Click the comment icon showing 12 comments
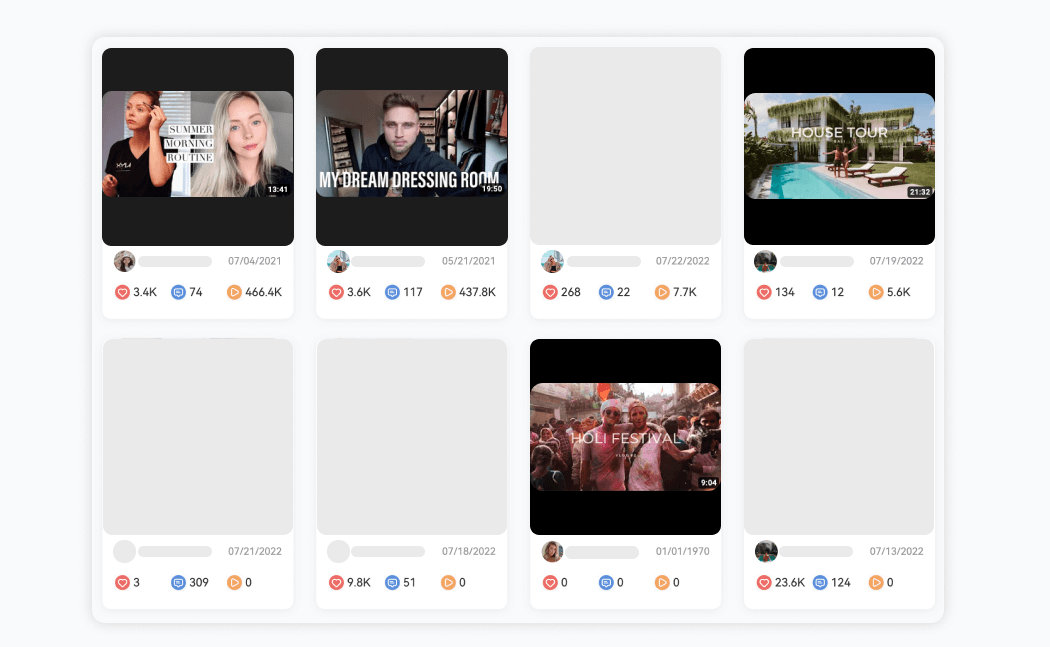This screenshot has width=1050, height=647. pyautogui.click(x=820, y=292)
